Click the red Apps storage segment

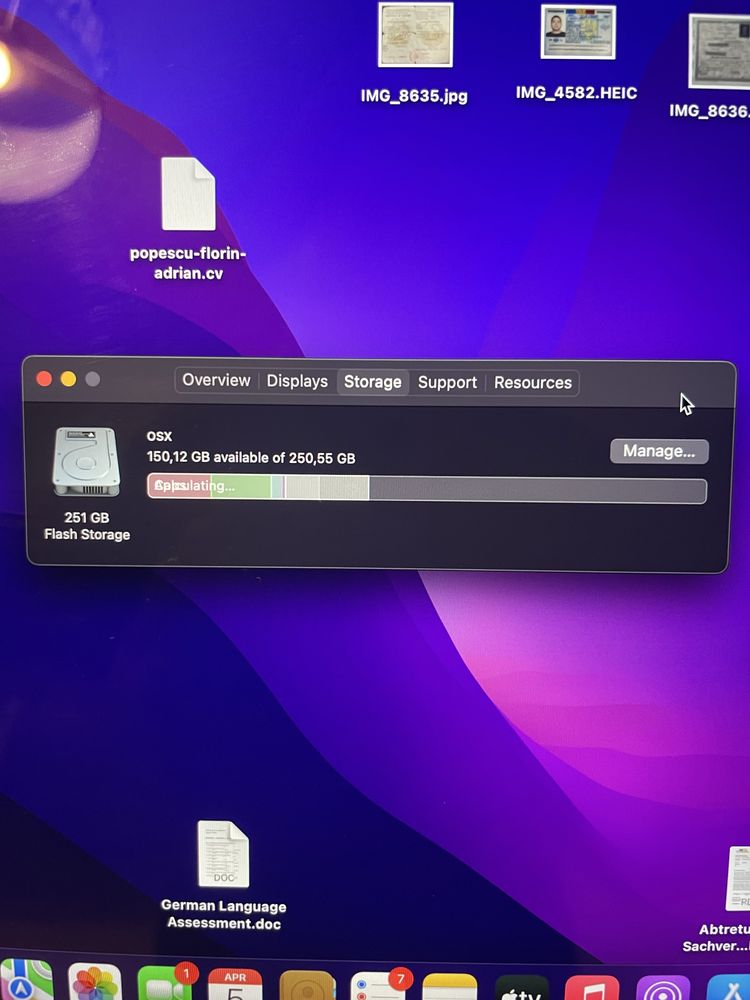(x=179, y=486)
